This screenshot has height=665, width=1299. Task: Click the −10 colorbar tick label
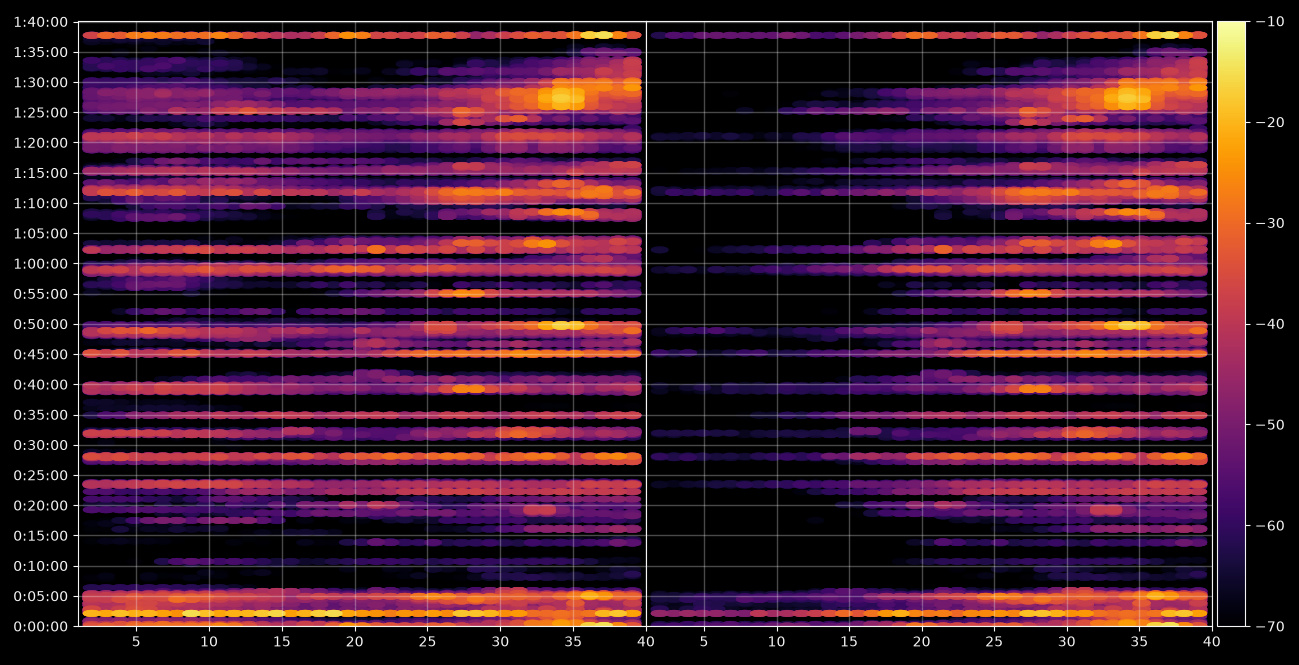click(x=1270, y=21)
